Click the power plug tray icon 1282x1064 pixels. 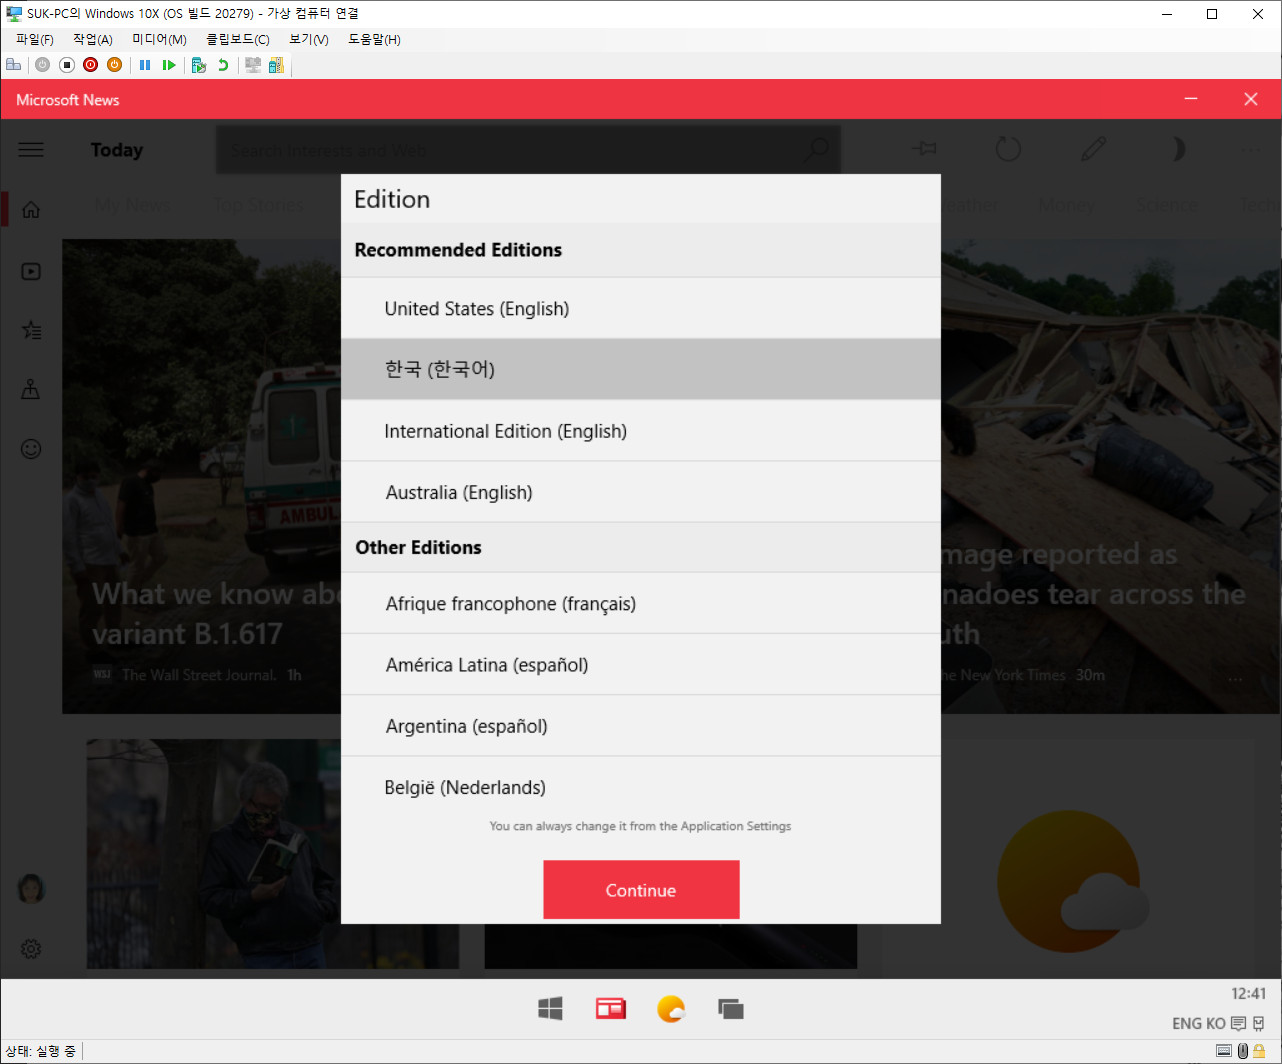[1259, 1023]
